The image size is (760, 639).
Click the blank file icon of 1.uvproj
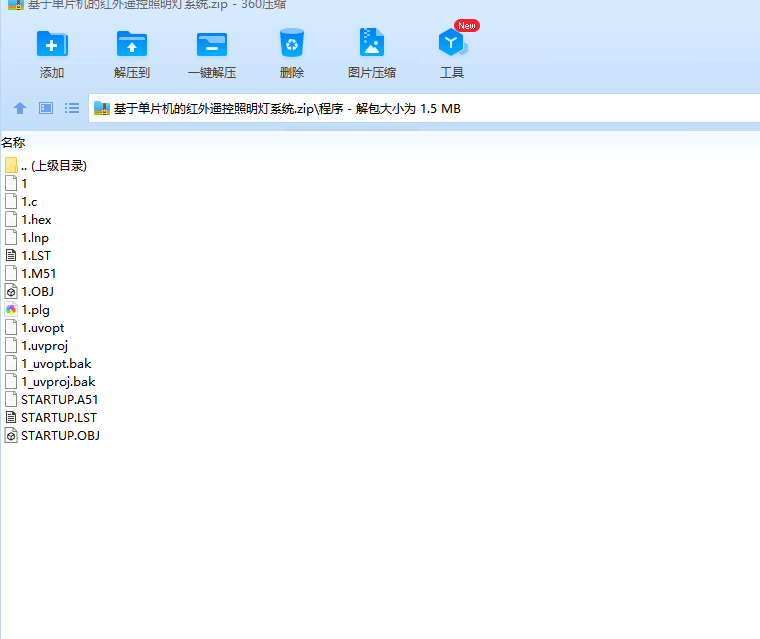point(11,346)
